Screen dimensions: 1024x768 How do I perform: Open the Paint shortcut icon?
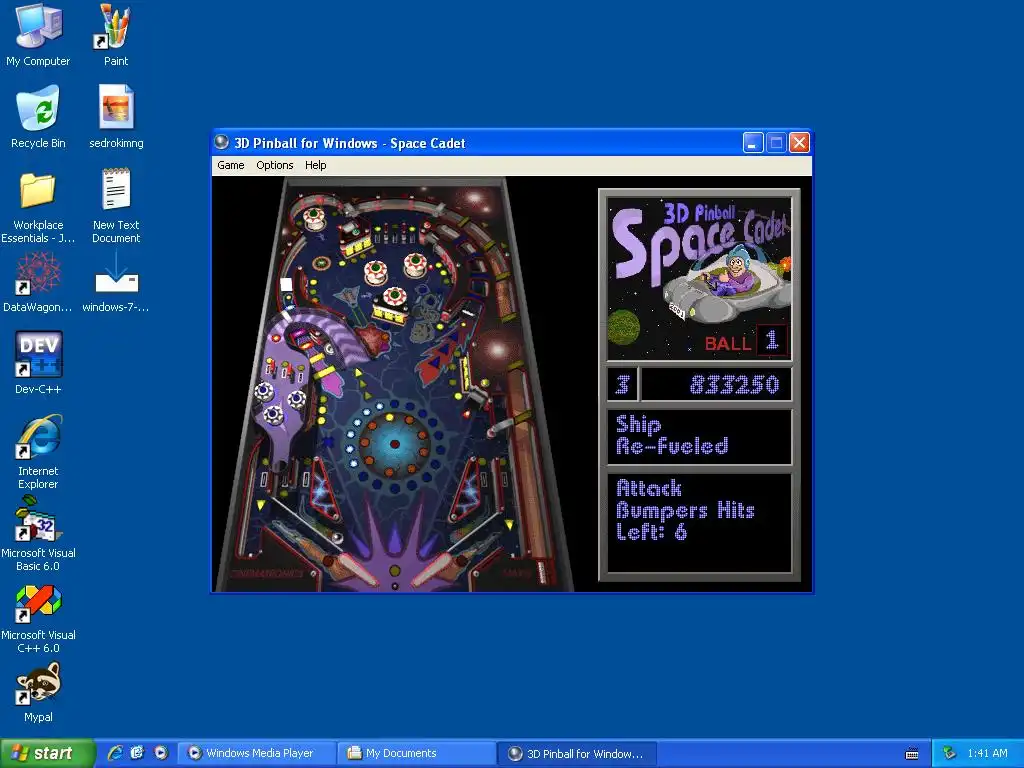click(116, 34)
